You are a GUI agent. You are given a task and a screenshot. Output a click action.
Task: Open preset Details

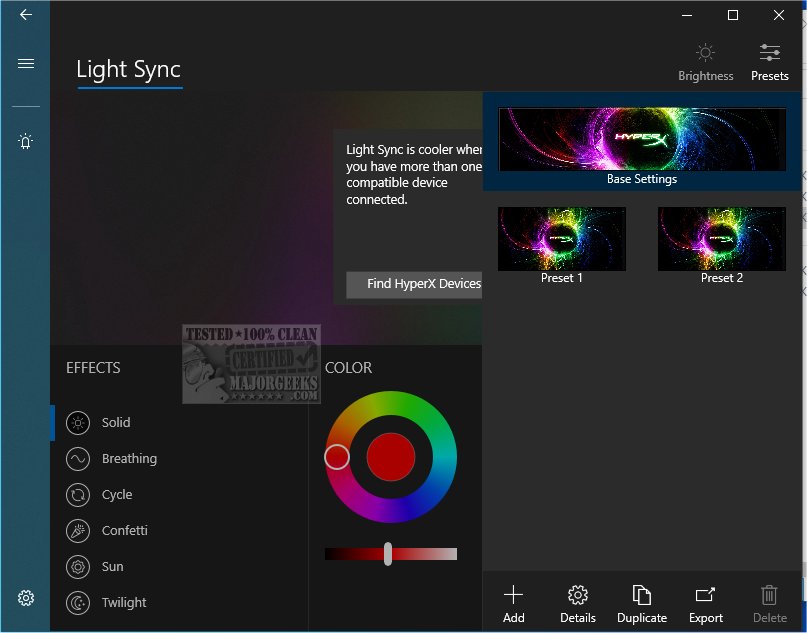click(x=577, y=604)
